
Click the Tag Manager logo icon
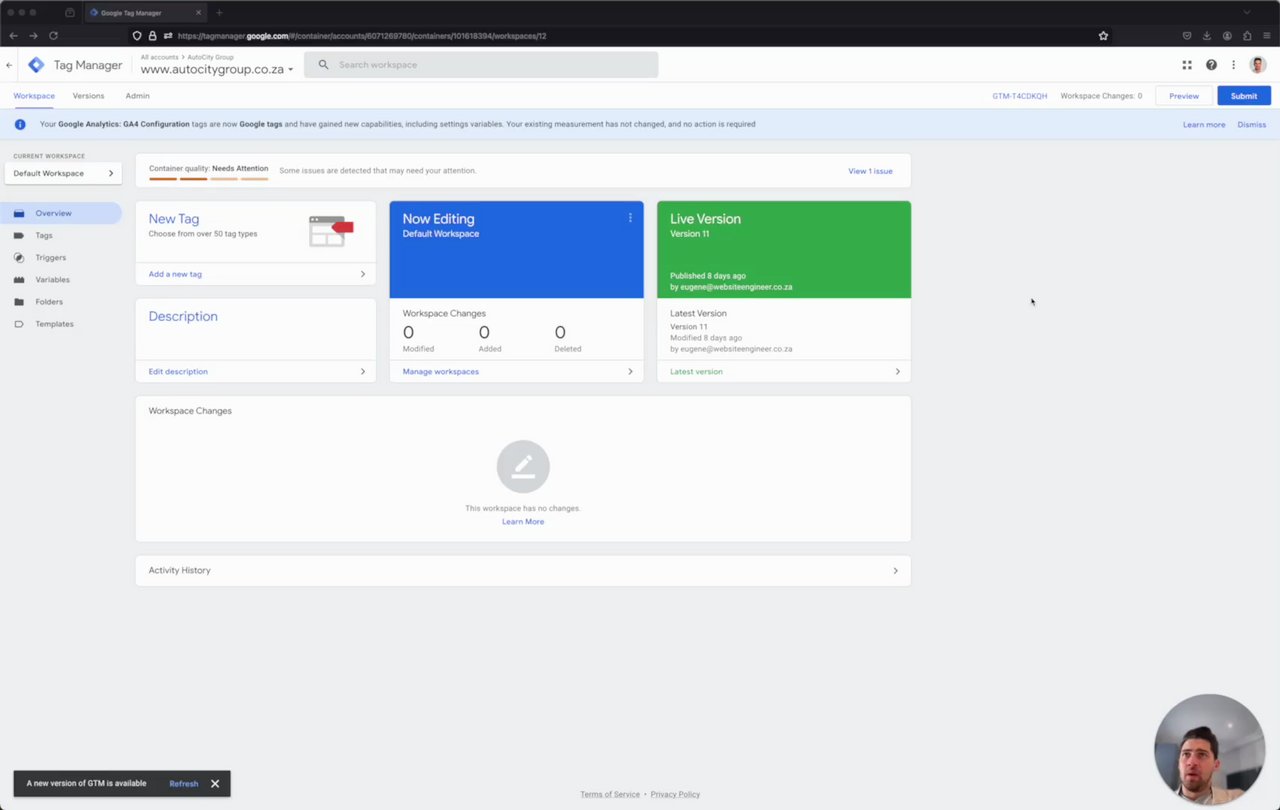36,65
